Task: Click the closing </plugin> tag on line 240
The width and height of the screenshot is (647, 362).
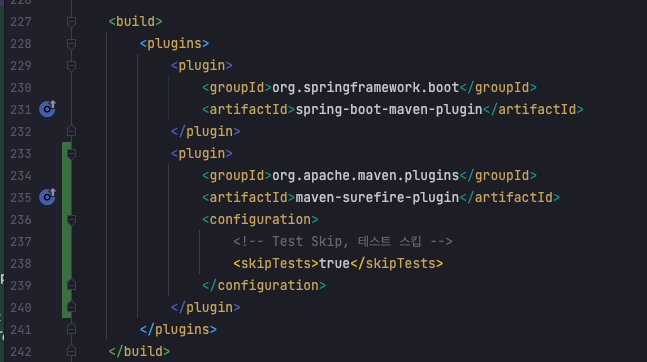Action: point(205,308)
